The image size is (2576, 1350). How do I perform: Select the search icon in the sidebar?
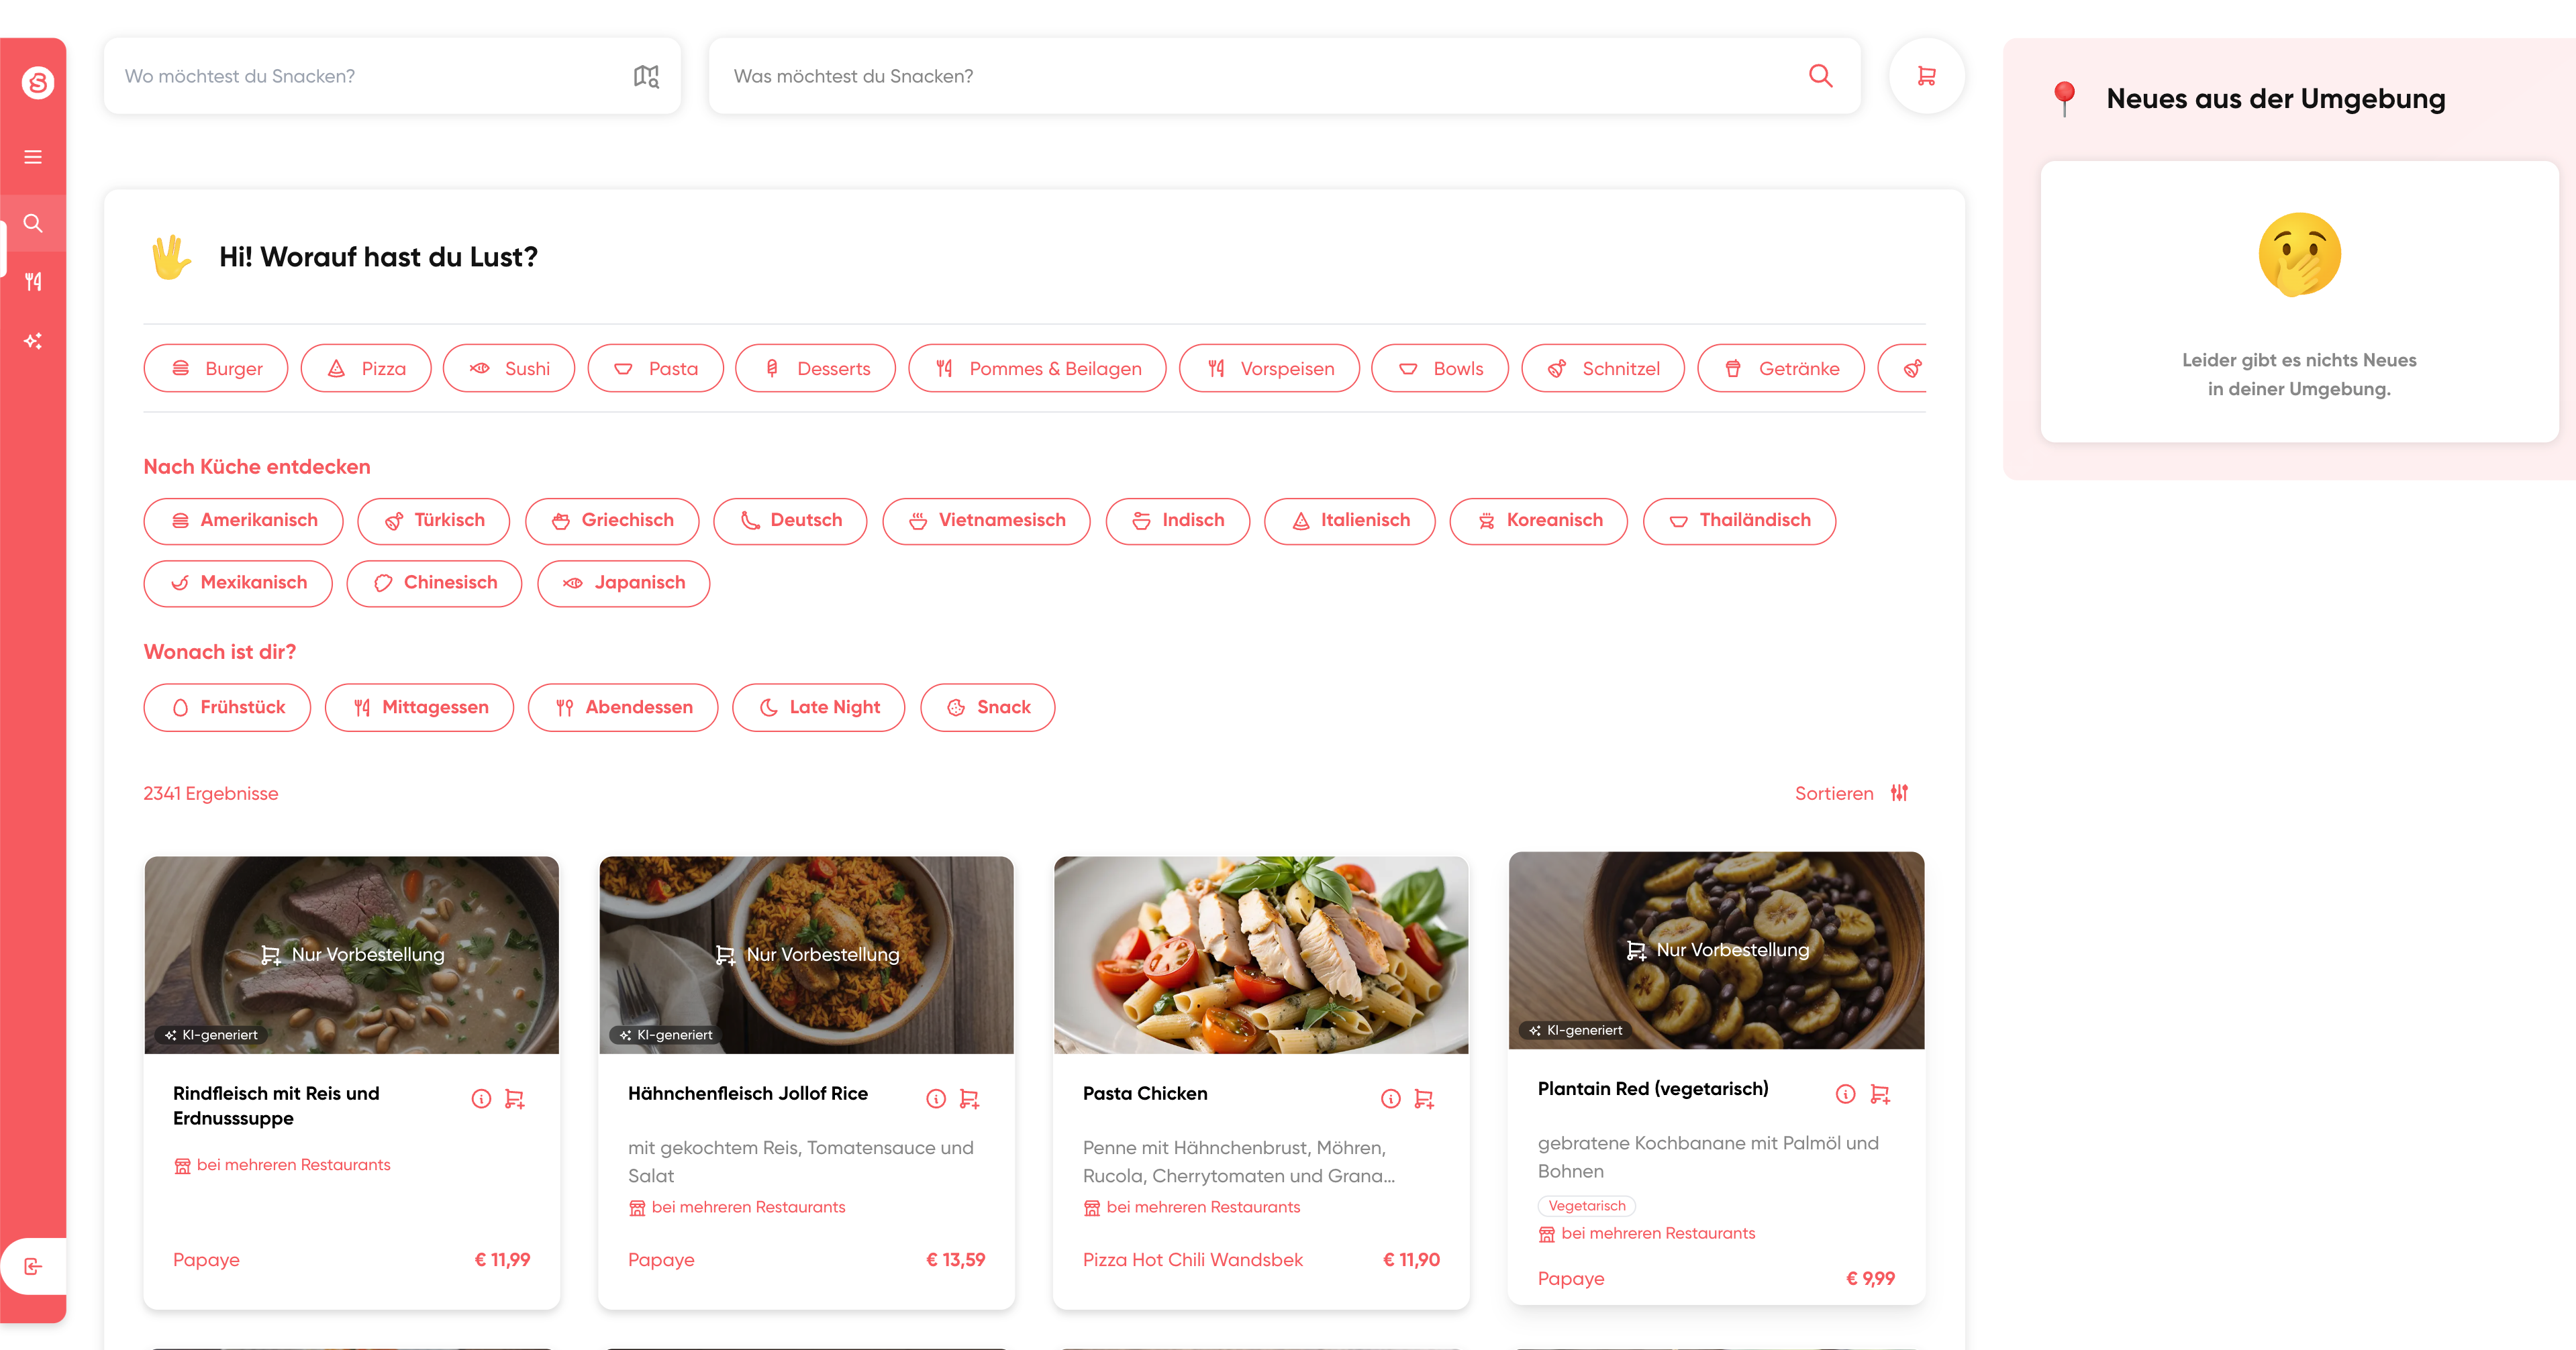[33, 223]
